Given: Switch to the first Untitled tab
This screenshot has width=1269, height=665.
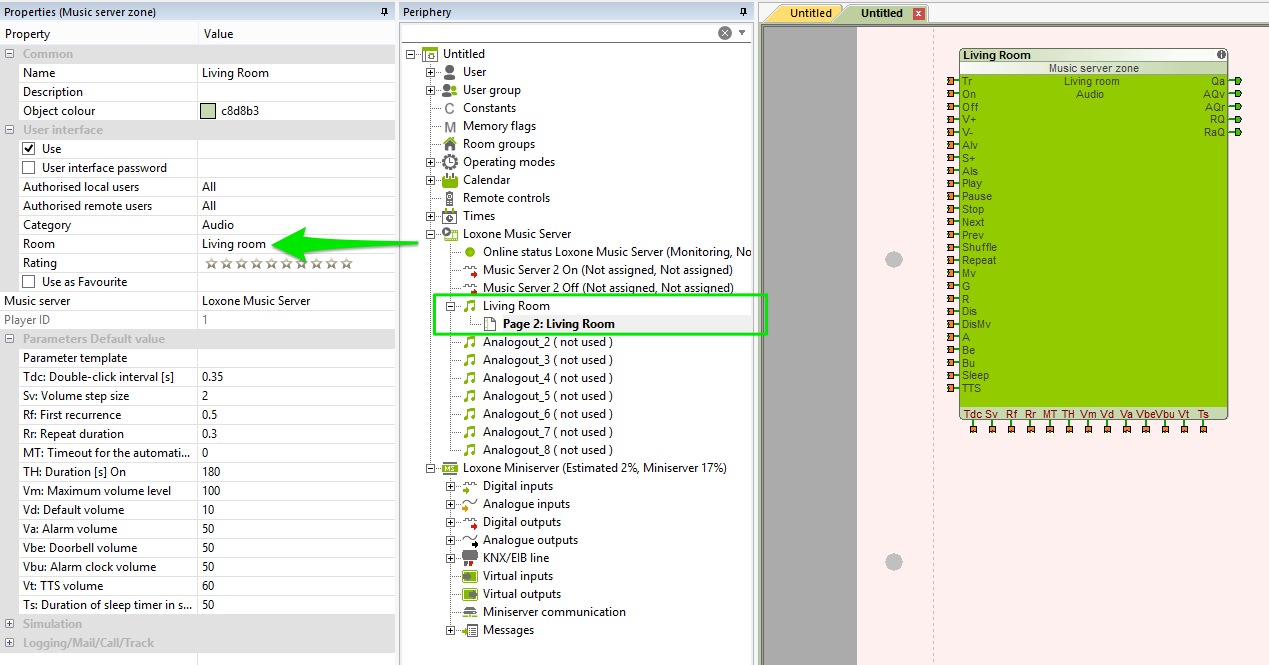Looking at the screenshot, I should (x=810, y=13).
